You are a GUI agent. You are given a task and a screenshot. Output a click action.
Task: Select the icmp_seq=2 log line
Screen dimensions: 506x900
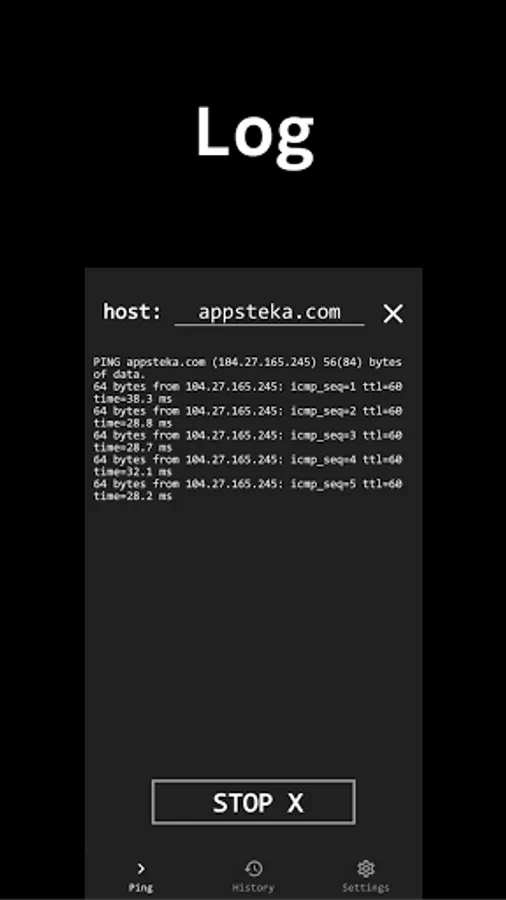248,417
